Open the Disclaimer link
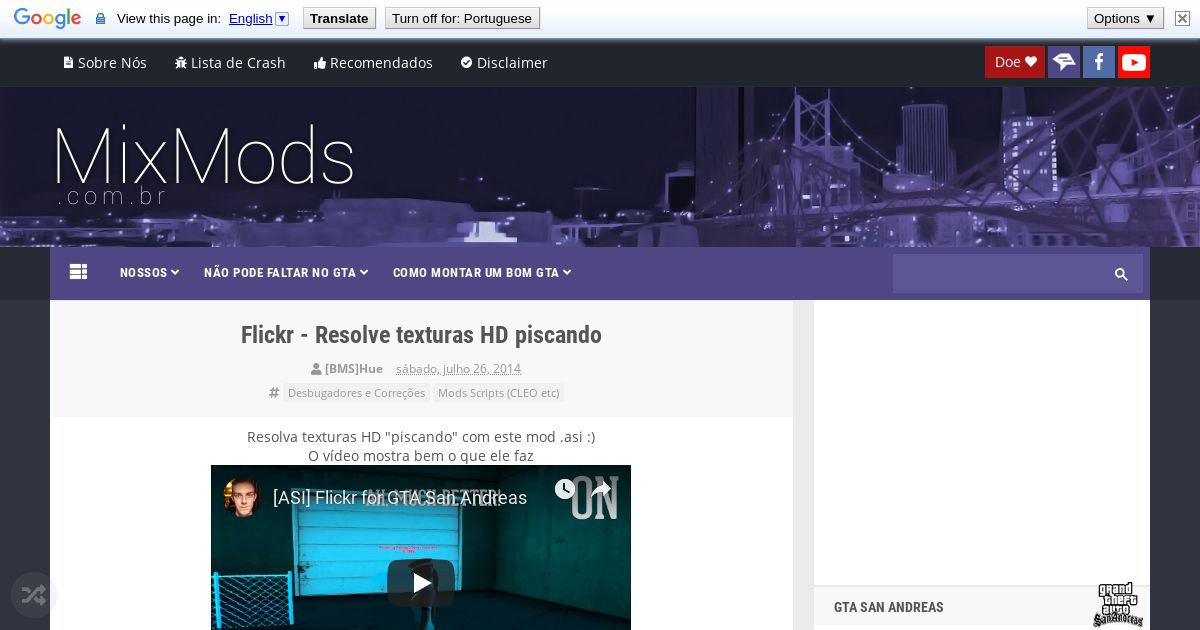The width and height of the screenshot is (1200, 630). [504, 62]
